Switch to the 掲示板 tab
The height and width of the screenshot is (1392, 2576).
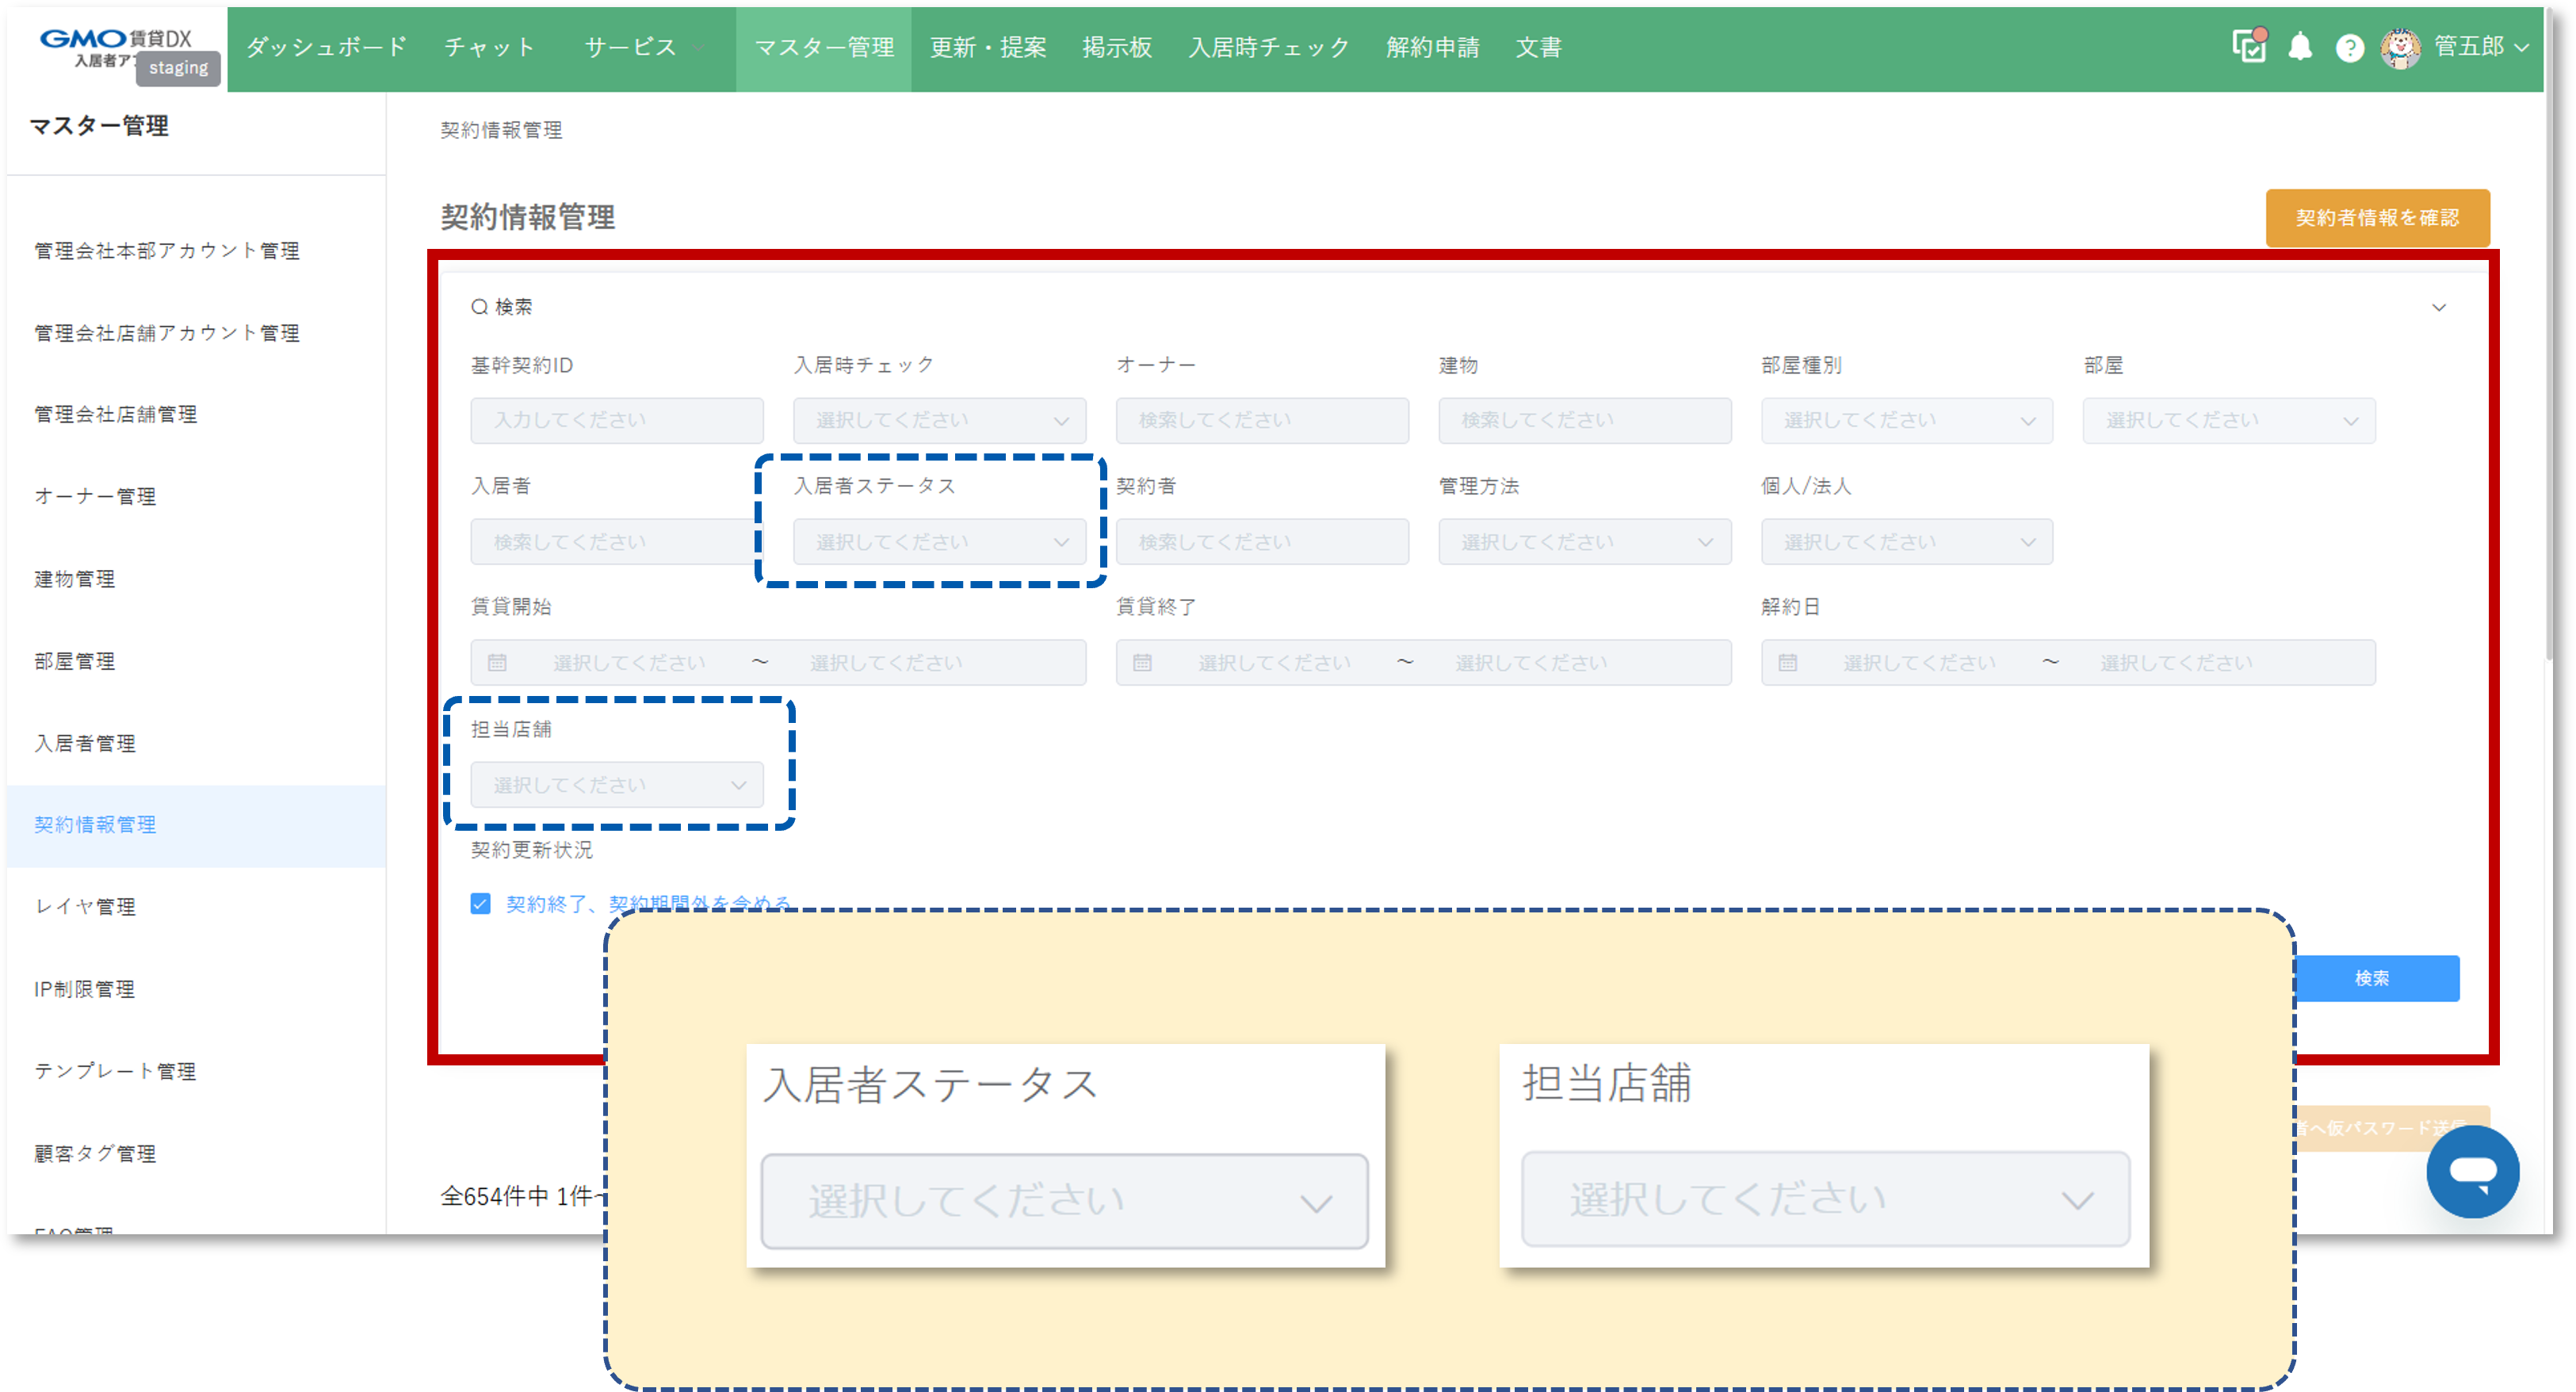coord(1115,47)
